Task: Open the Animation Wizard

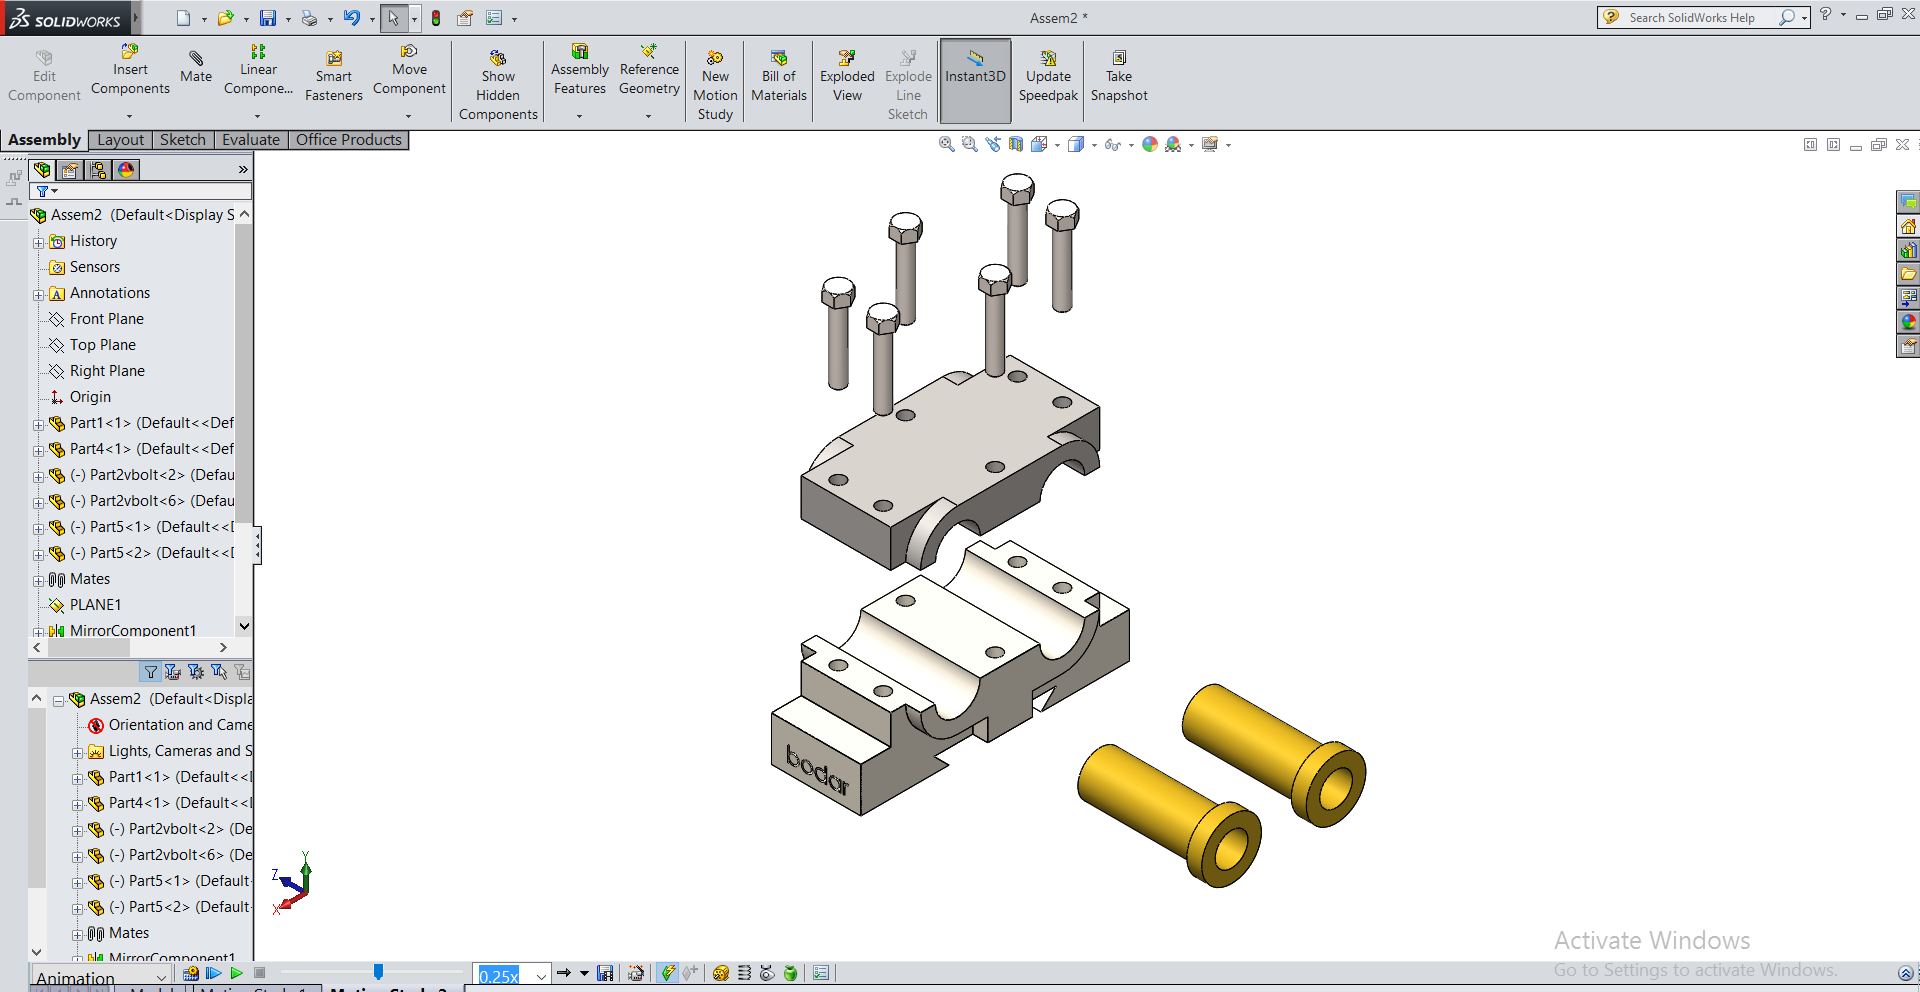Action: (x=636, y=973)
